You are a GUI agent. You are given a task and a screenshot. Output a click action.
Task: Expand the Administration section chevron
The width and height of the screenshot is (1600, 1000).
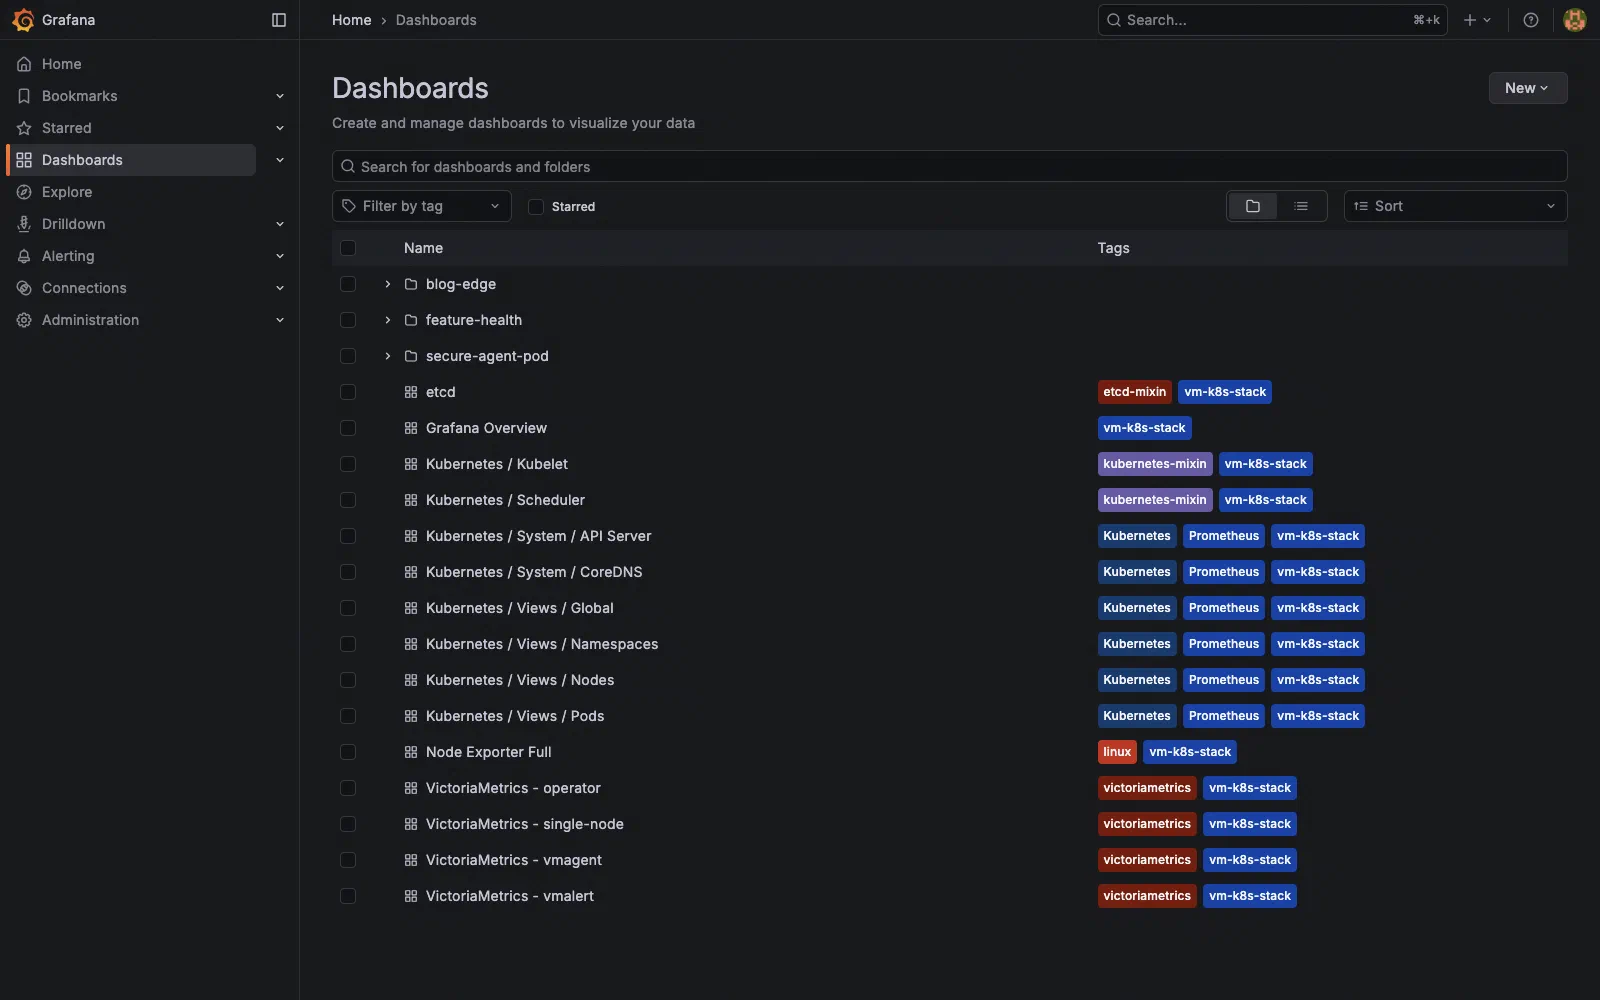(x=280, y=320)
